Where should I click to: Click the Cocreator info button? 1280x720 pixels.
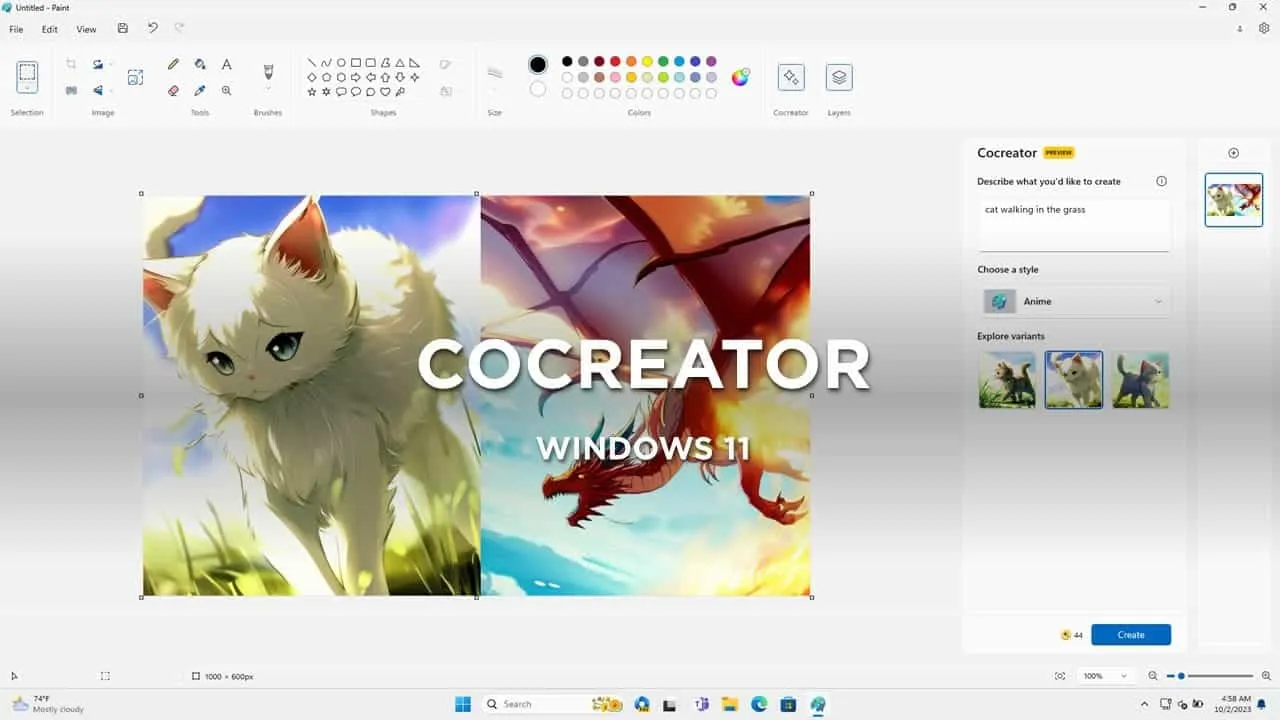click(x=1161, y=181)
